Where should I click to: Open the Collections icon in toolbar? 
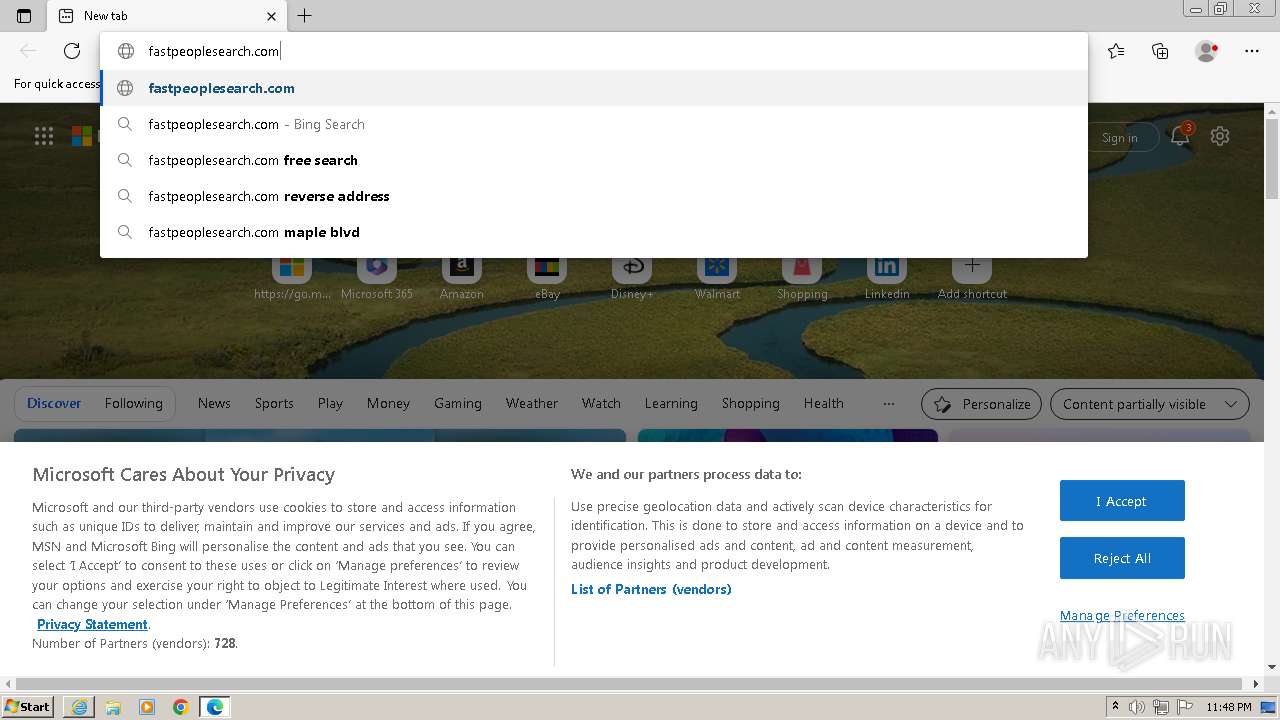click(x=1160, y=51)
